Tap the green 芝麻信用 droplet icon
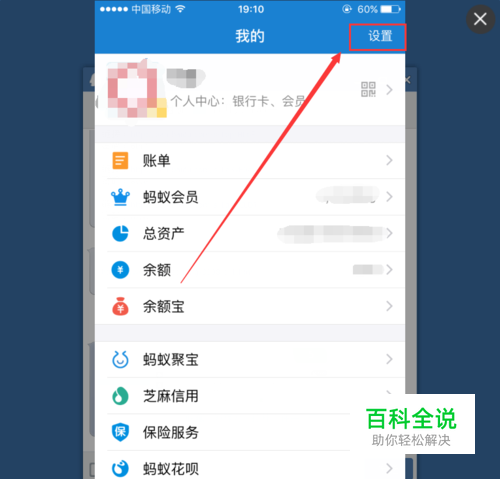The width and height of the screenshot is (500, 479). (x=120, y=396)
